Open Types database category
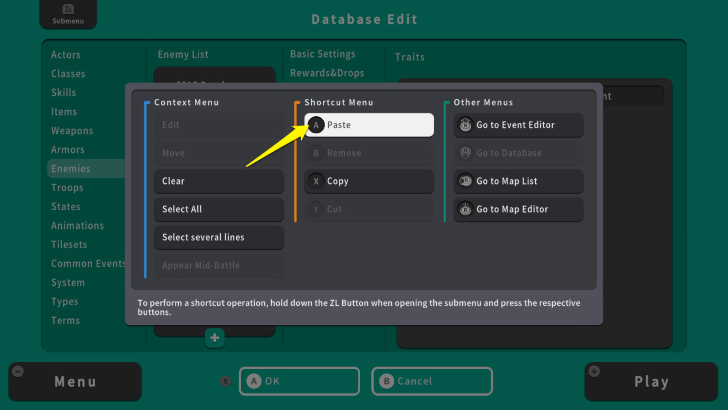The height and width of the screenshot is (410, 728). [65, 302]
